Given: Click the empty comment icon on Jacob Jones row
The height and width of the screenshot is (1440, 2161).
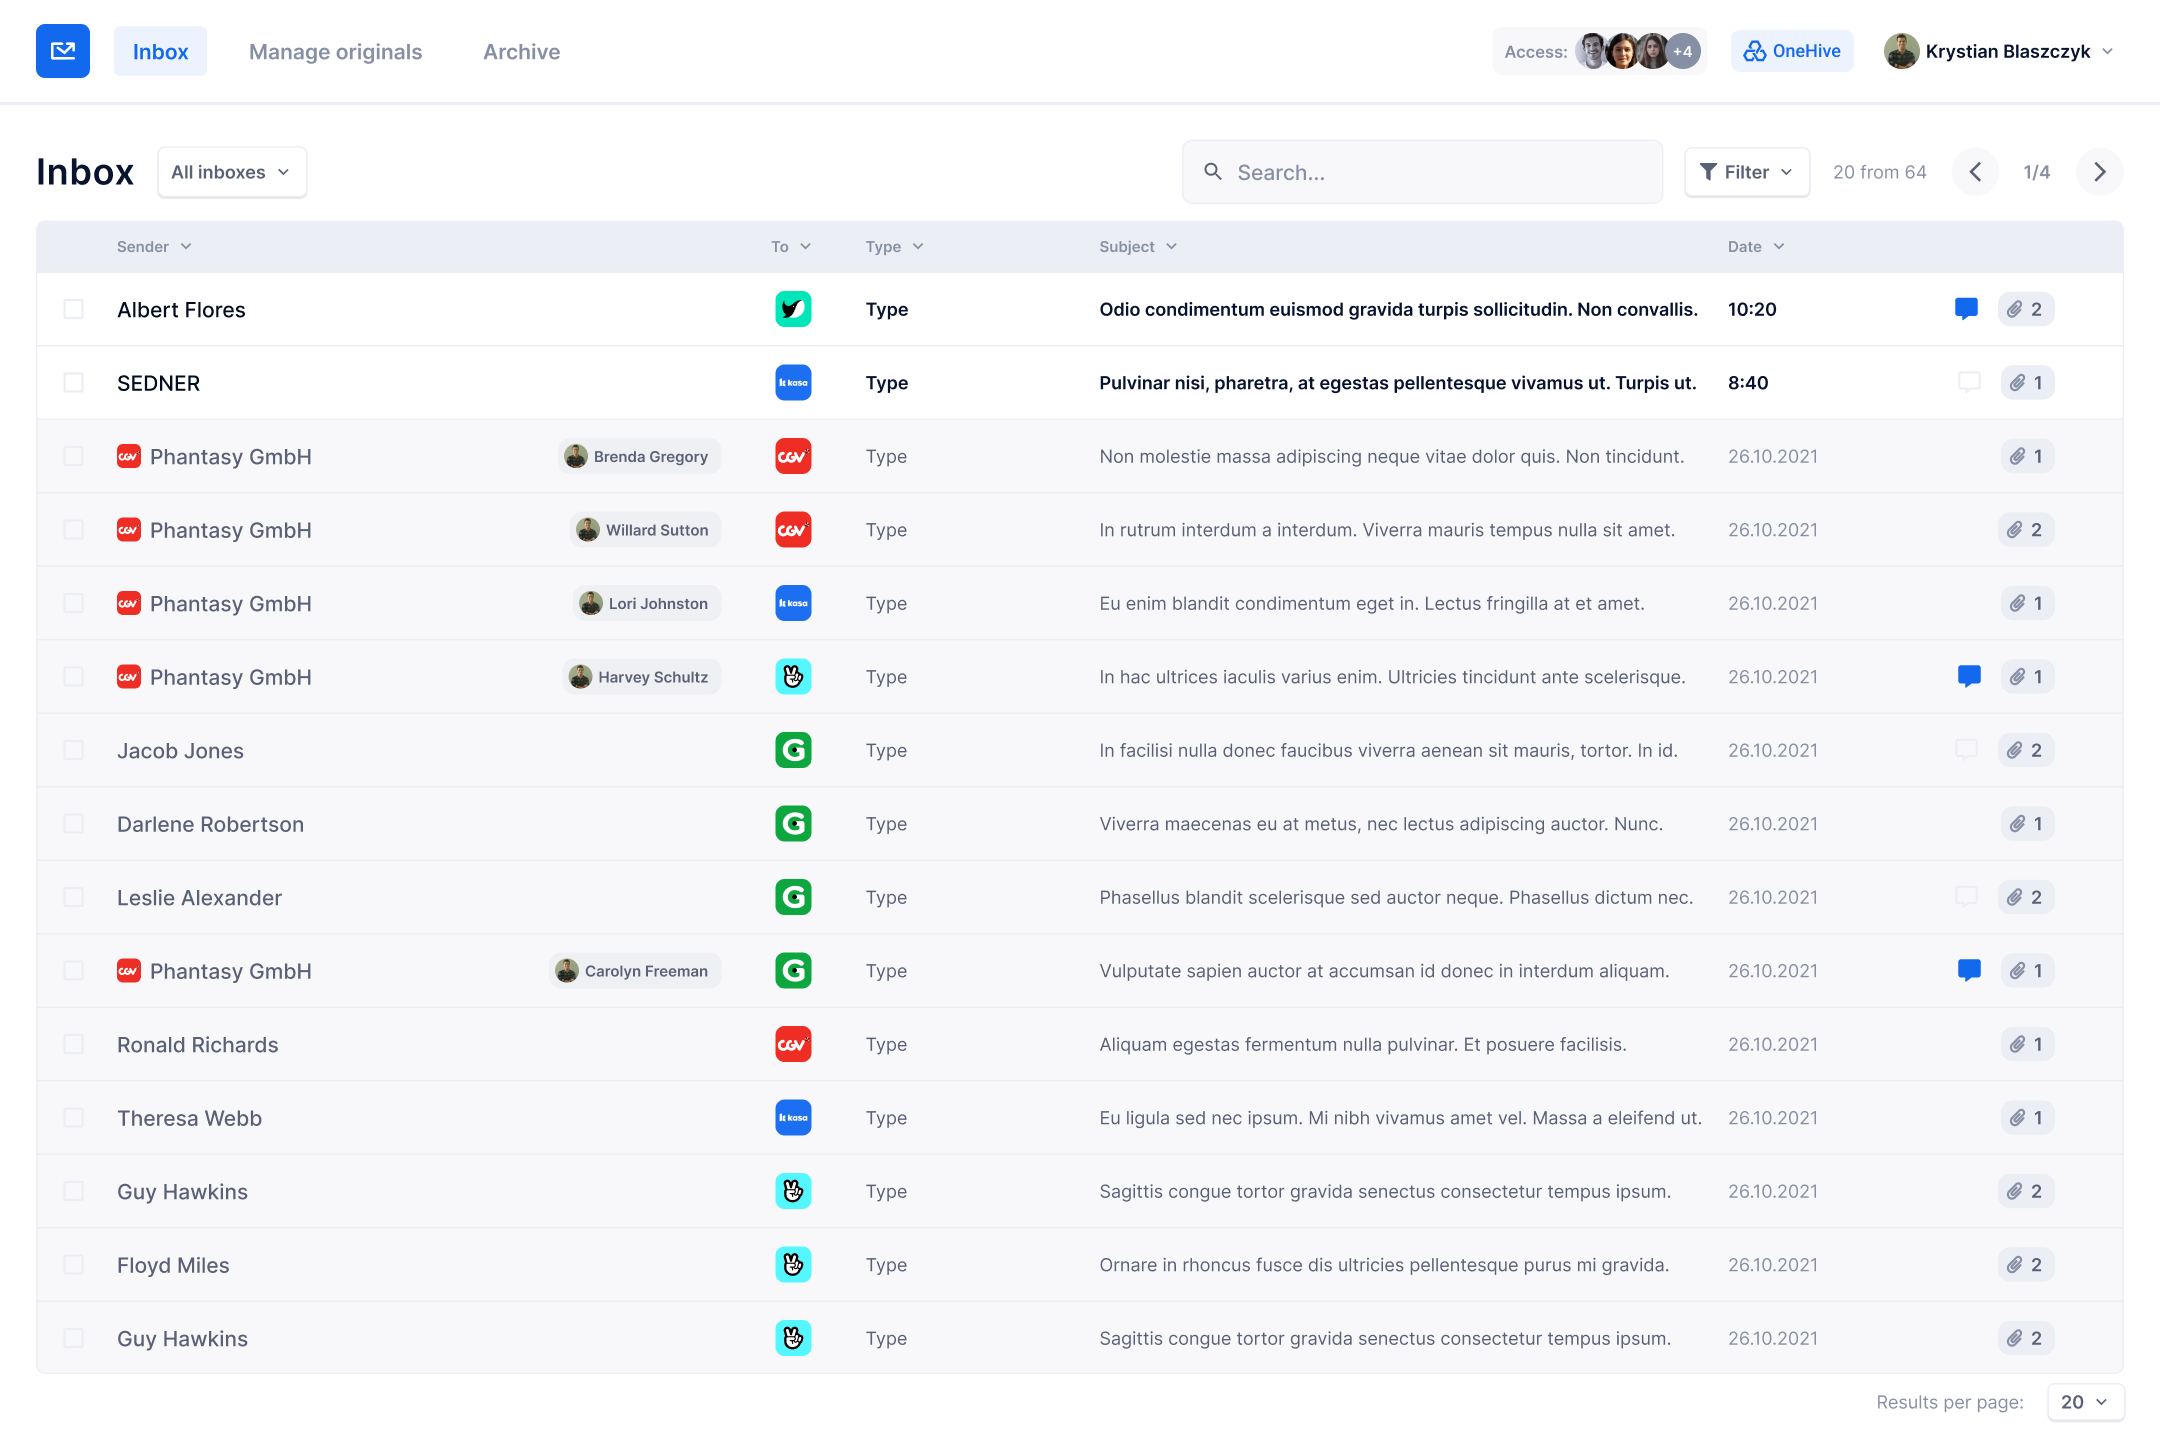Looking at the screenshot, I should [1965, 750].
